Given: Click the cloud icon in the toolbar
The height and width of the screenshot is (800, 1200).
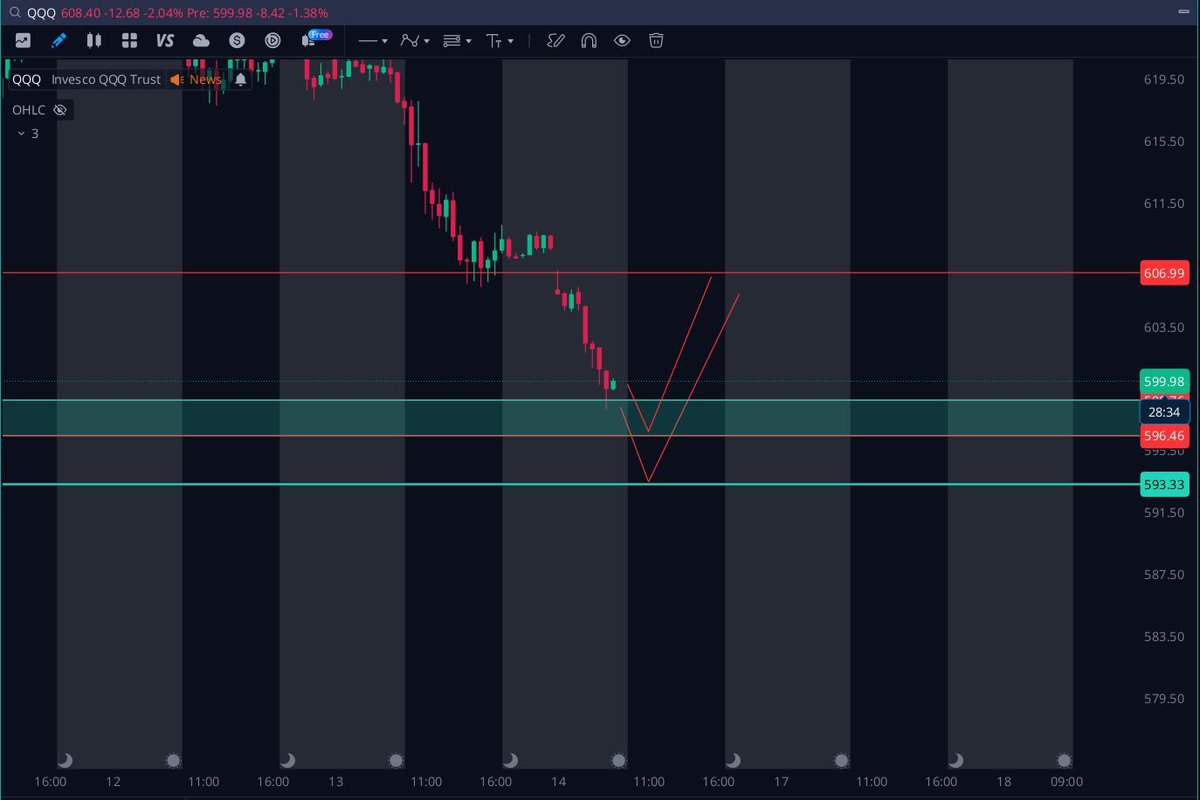Looking at the screenshot, I should point(201,41).
